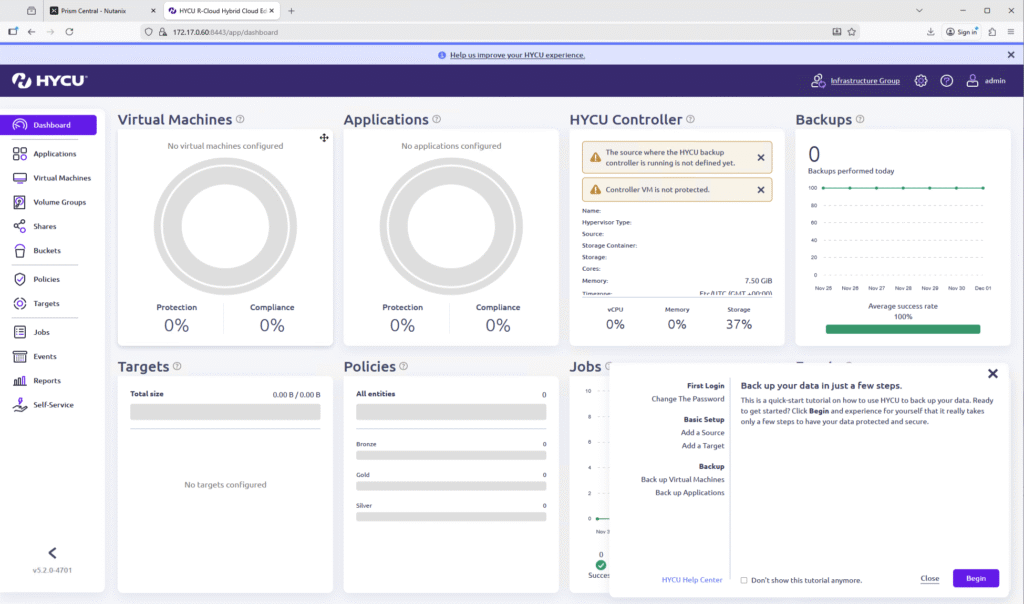Close the quick-start tutorial dialog with X

[992, 373]
